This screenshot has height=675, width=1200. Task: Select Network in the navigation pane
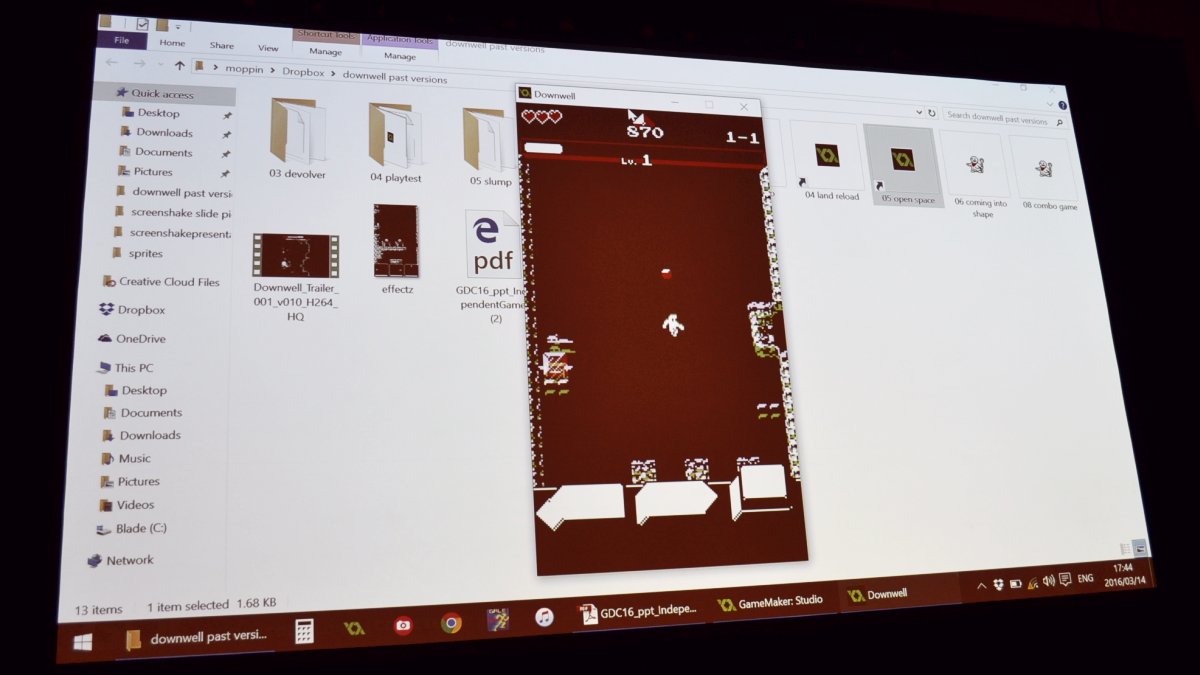point(121,560)
